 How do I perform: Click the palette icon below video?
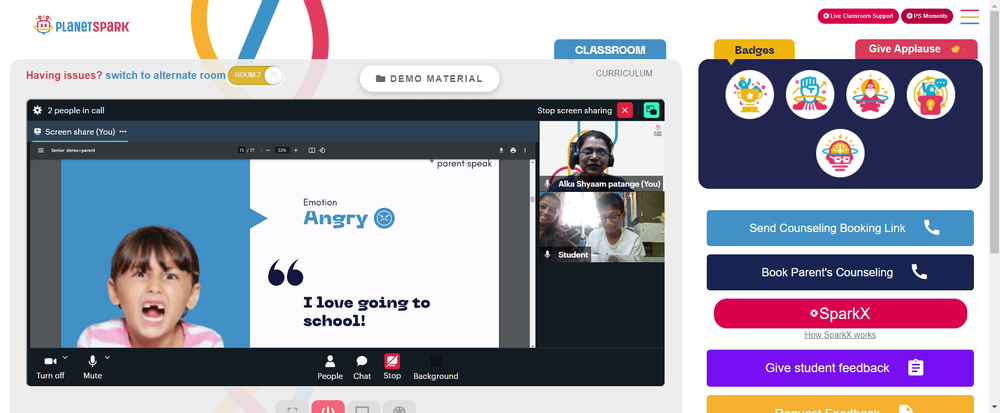(399, 408)
